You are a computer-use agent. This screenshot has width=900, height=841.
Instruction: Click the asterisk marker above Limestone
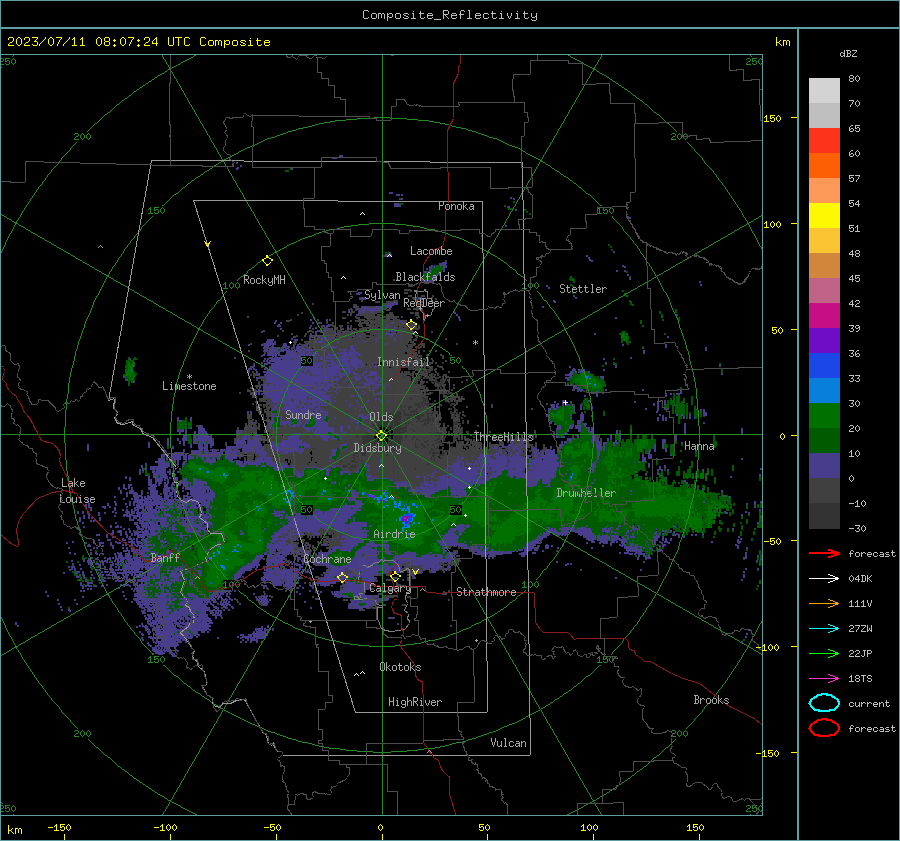189,377
